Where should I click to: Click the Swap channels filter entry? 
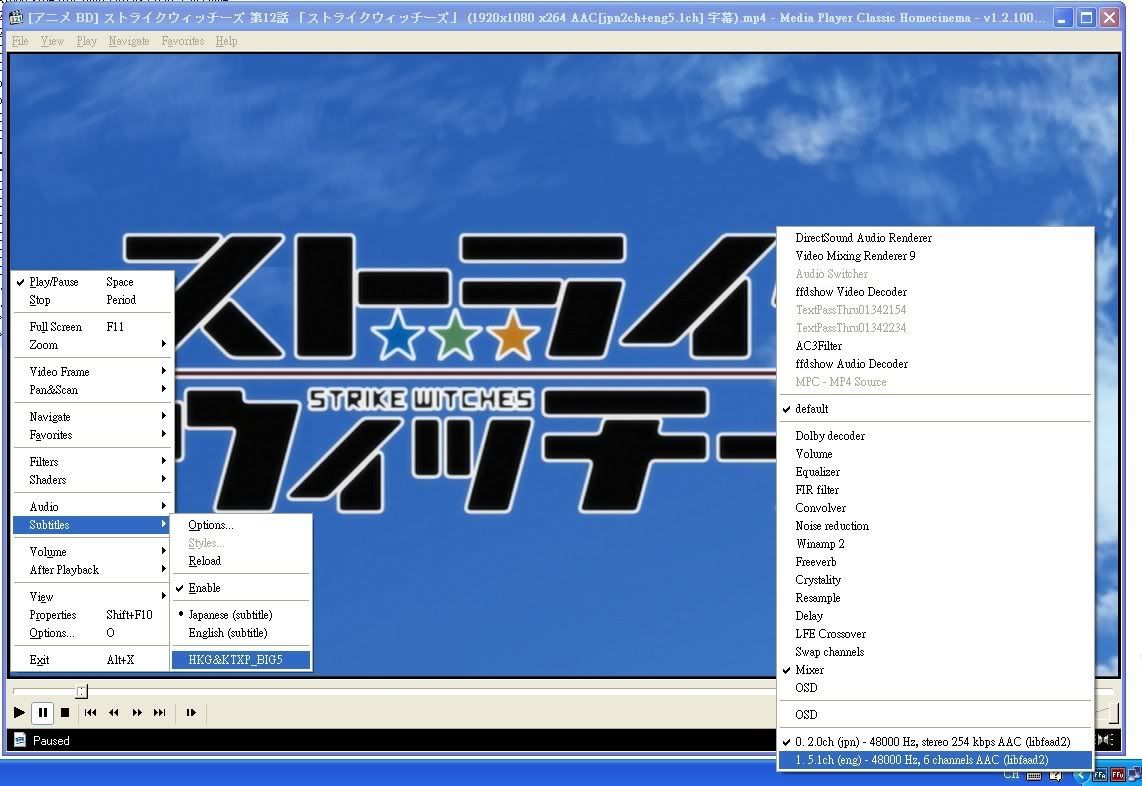tap(935, 652)
